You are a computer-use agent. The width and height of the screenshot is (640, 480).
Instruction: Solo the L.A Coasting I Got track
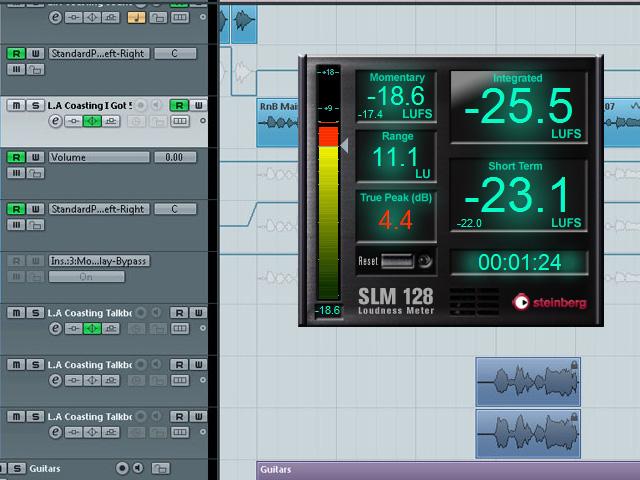tap(35, 105)
